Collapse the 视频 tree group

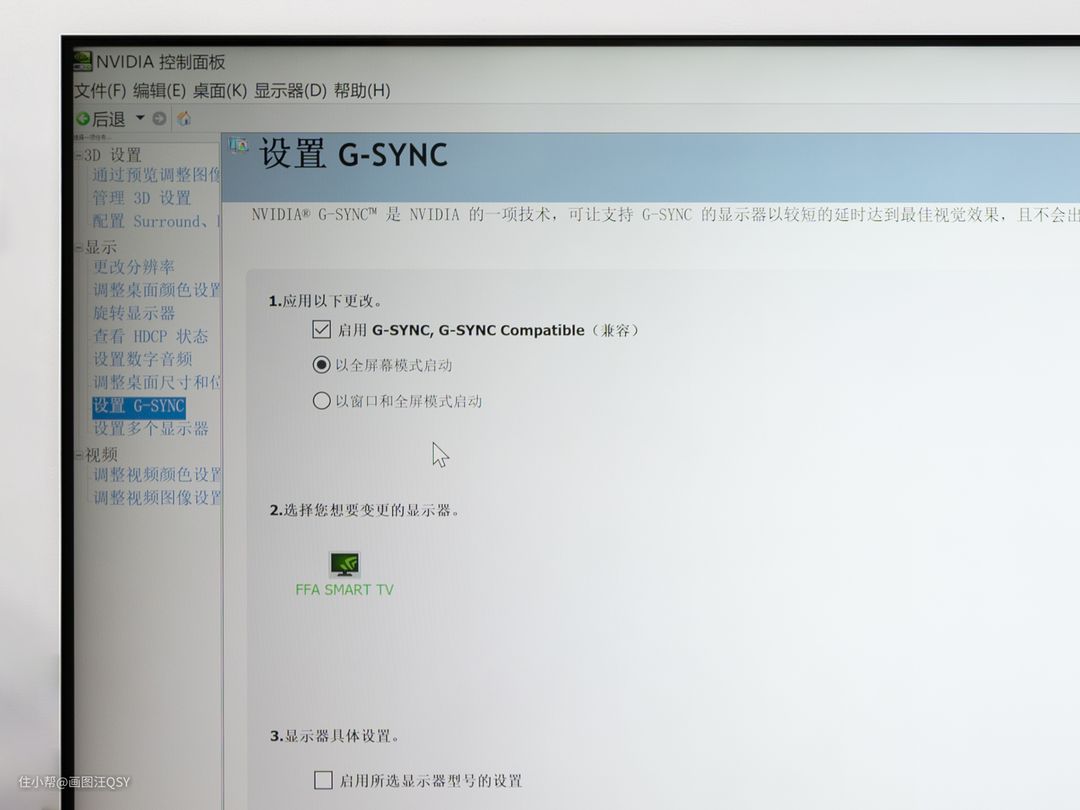pos(79,455)
